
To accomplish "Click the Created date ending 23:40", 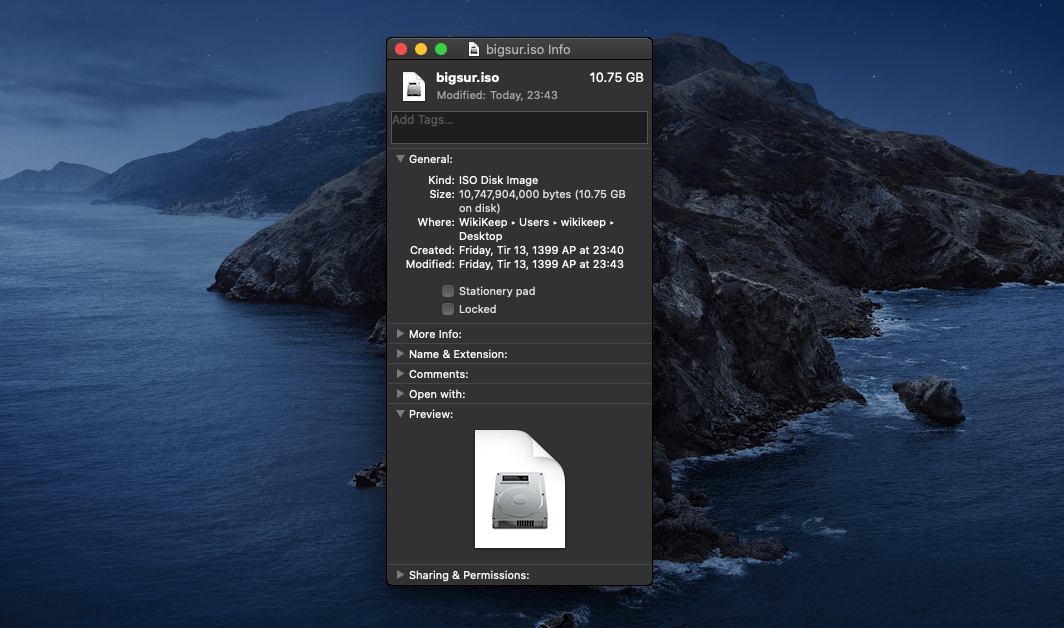I will click(541, 250).
